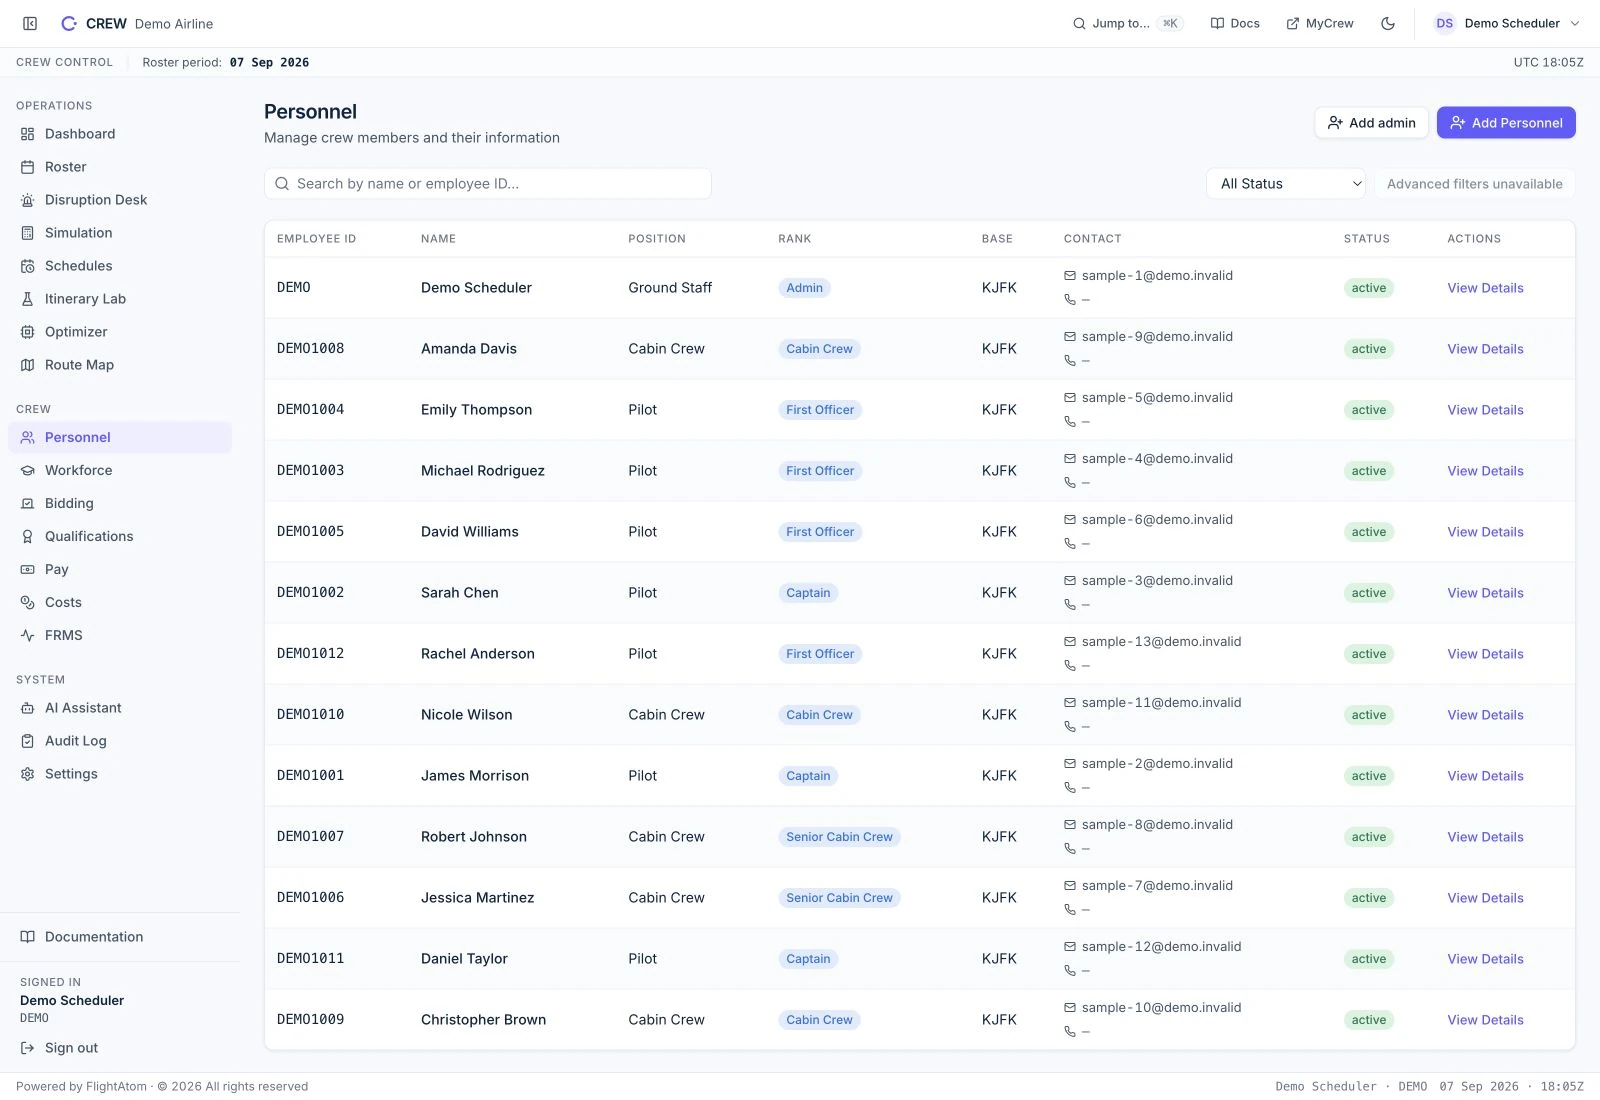Image resolution: width=1600 pixels, height=1100 pixels.
Task: Click the phone icon in Amanda Davis row
Action: 1070,361
